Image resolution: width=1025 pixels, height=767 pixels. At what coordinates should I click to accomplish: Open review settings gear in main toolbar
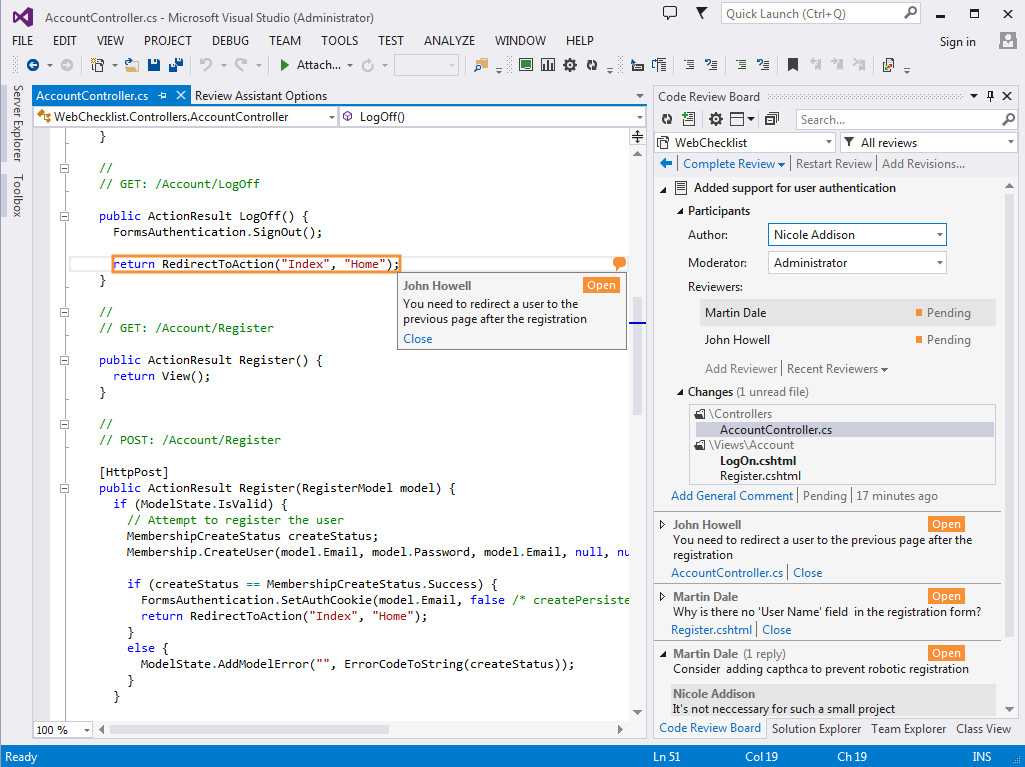coord(570,65)
